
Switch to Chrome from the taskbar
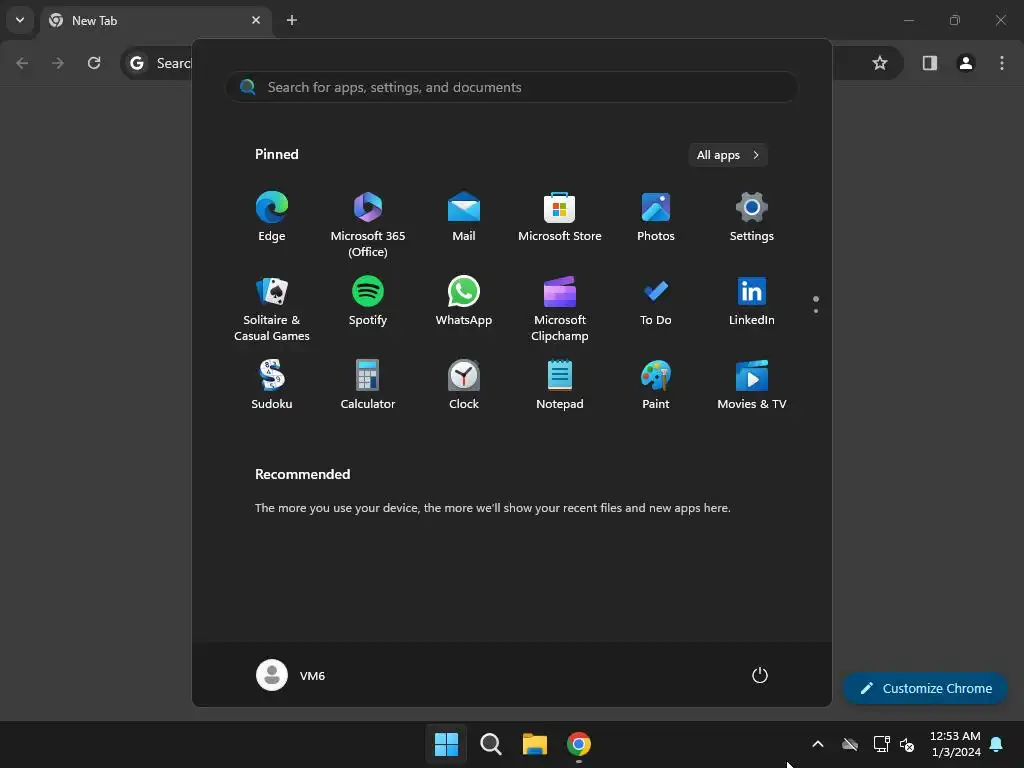click(579, 744)
